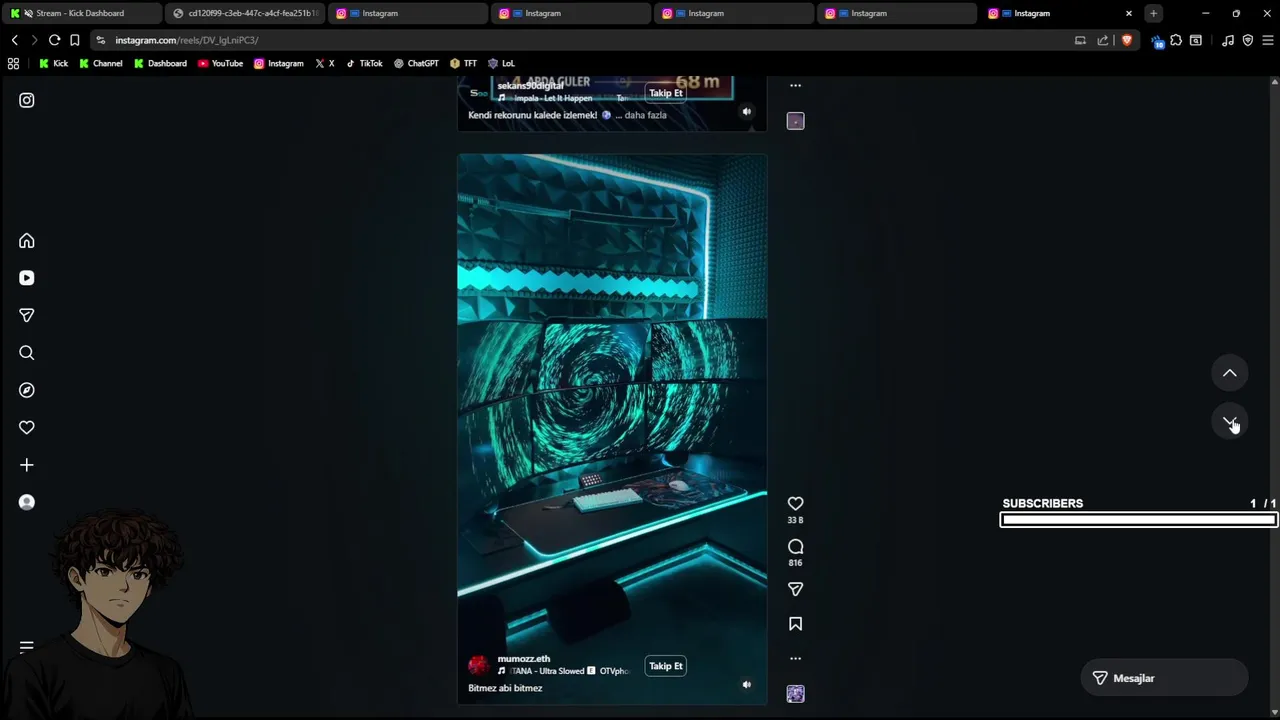Expand caption with 'daha fazla' link
This screenshot has width=1280, height=720.
pyautogui.click(x=645, y=115)
